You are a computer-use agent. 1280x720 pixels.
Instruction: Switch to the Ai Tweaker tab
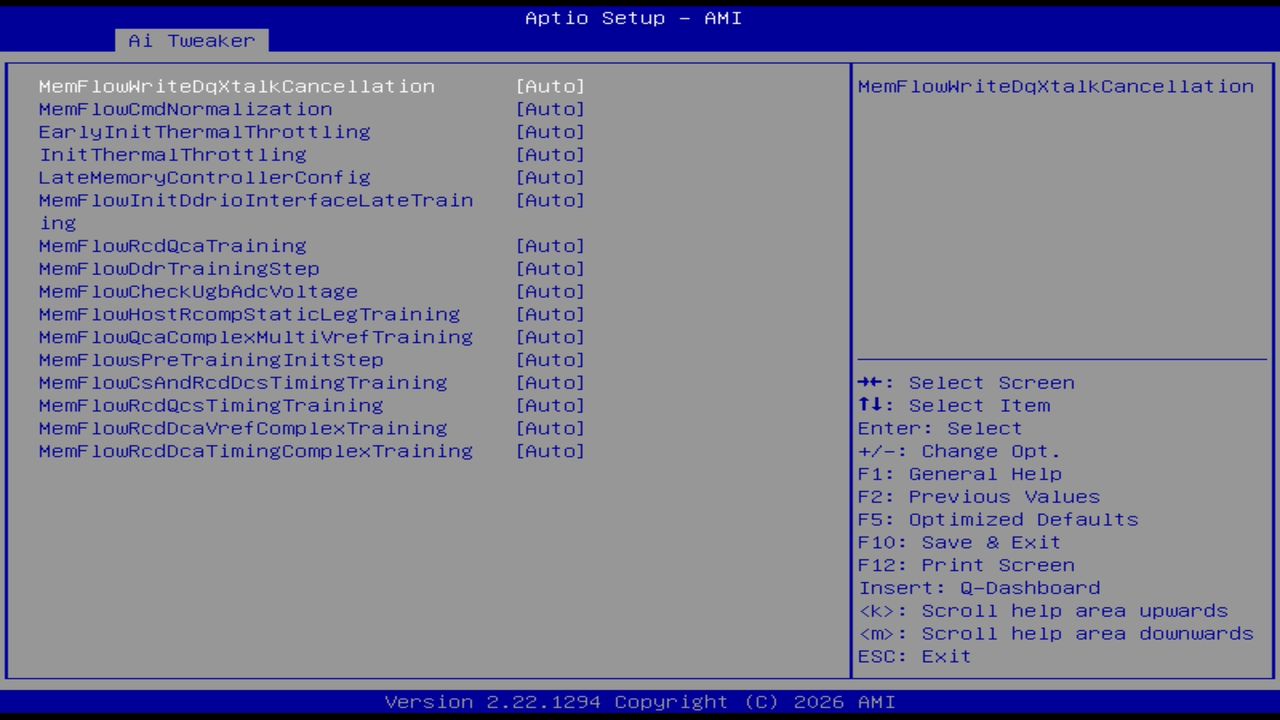click(x=189, y=40)
